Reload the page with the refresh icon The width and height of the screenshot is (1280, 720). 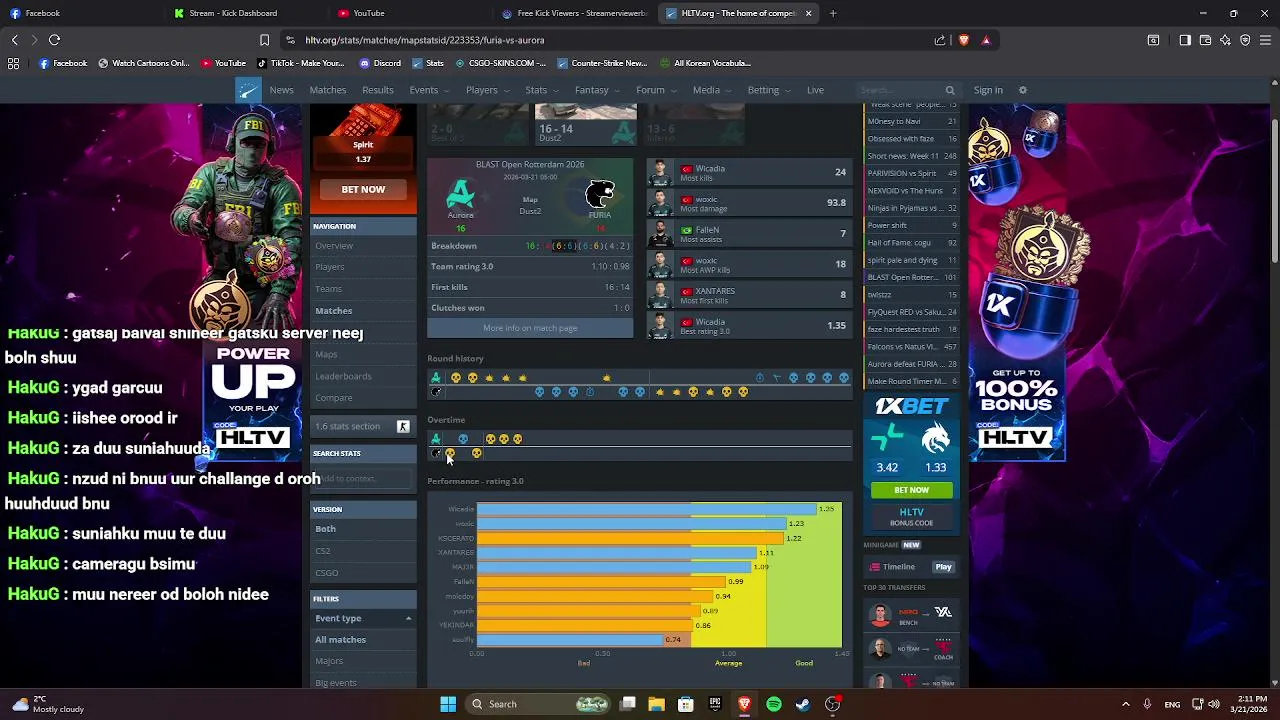(54, 40)
